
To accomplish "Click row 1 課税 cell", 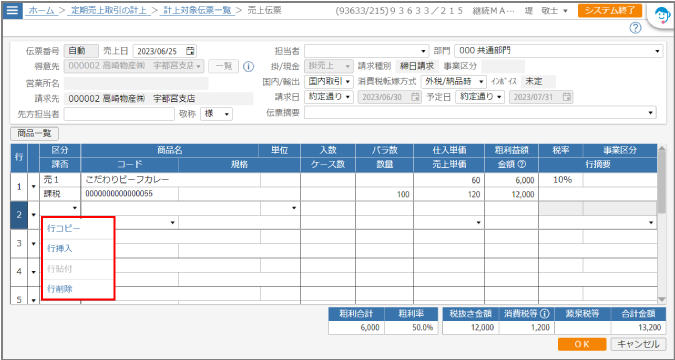I will click(60, 194).
